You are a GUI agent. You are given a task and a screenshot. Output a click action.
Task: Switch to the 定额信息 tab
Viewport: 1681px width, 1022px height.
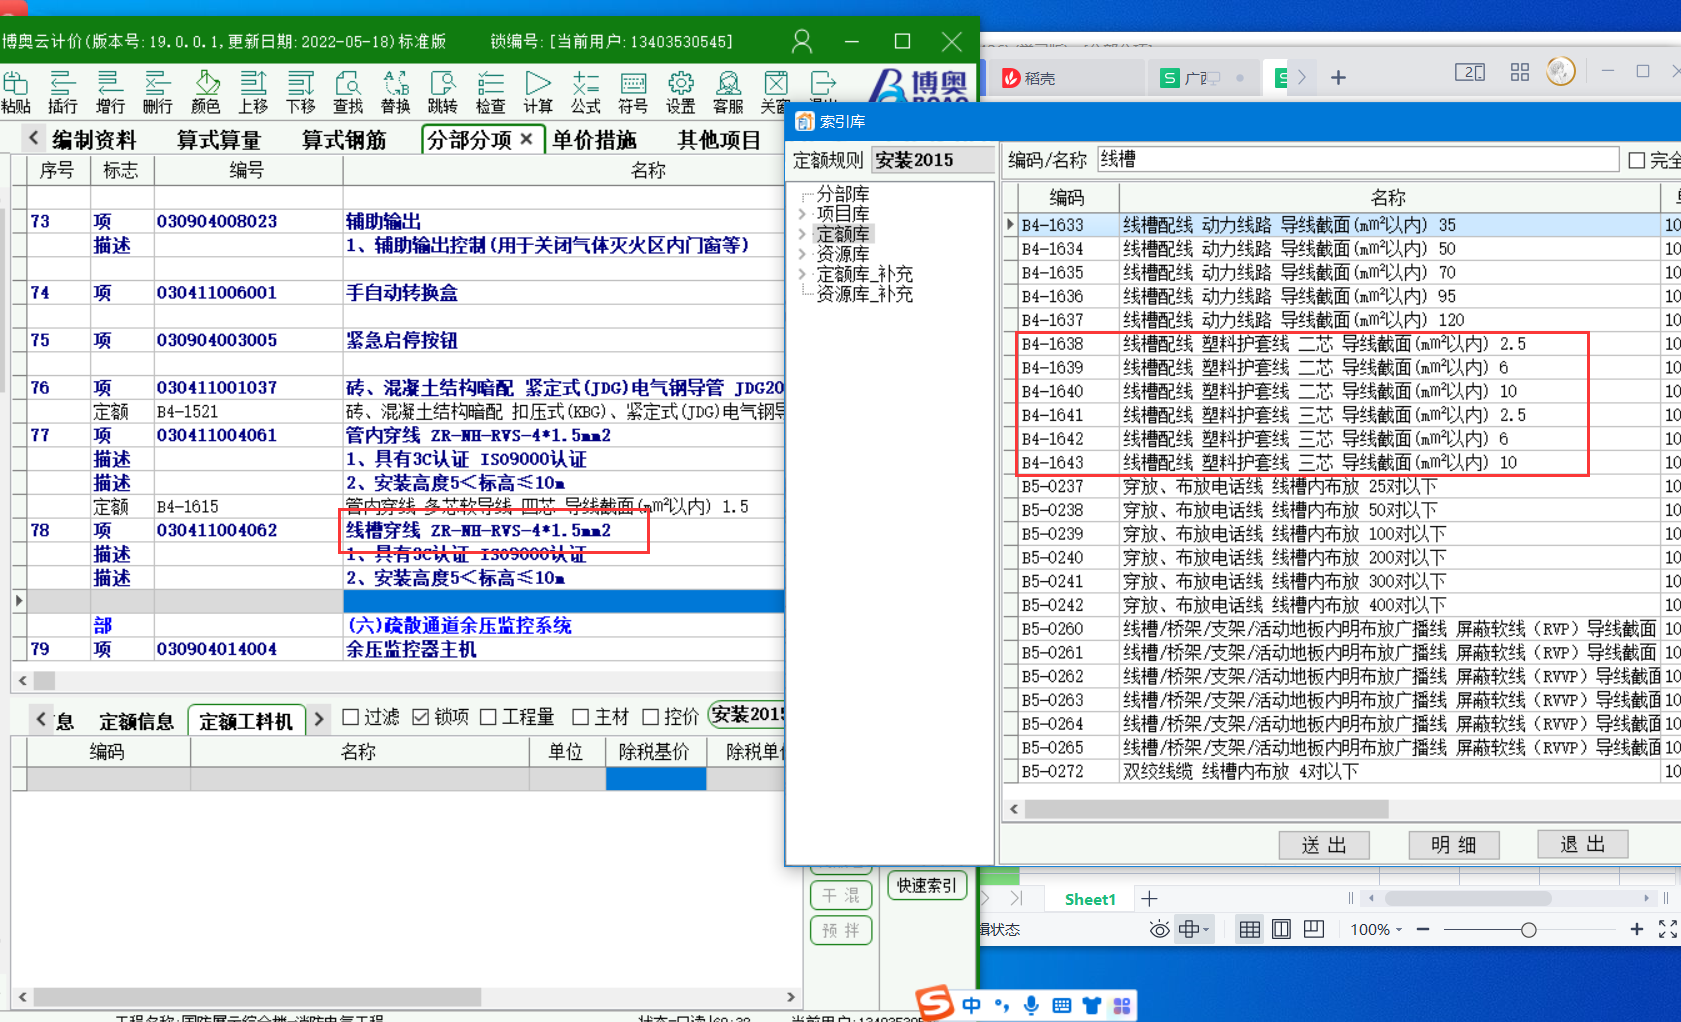137,721
